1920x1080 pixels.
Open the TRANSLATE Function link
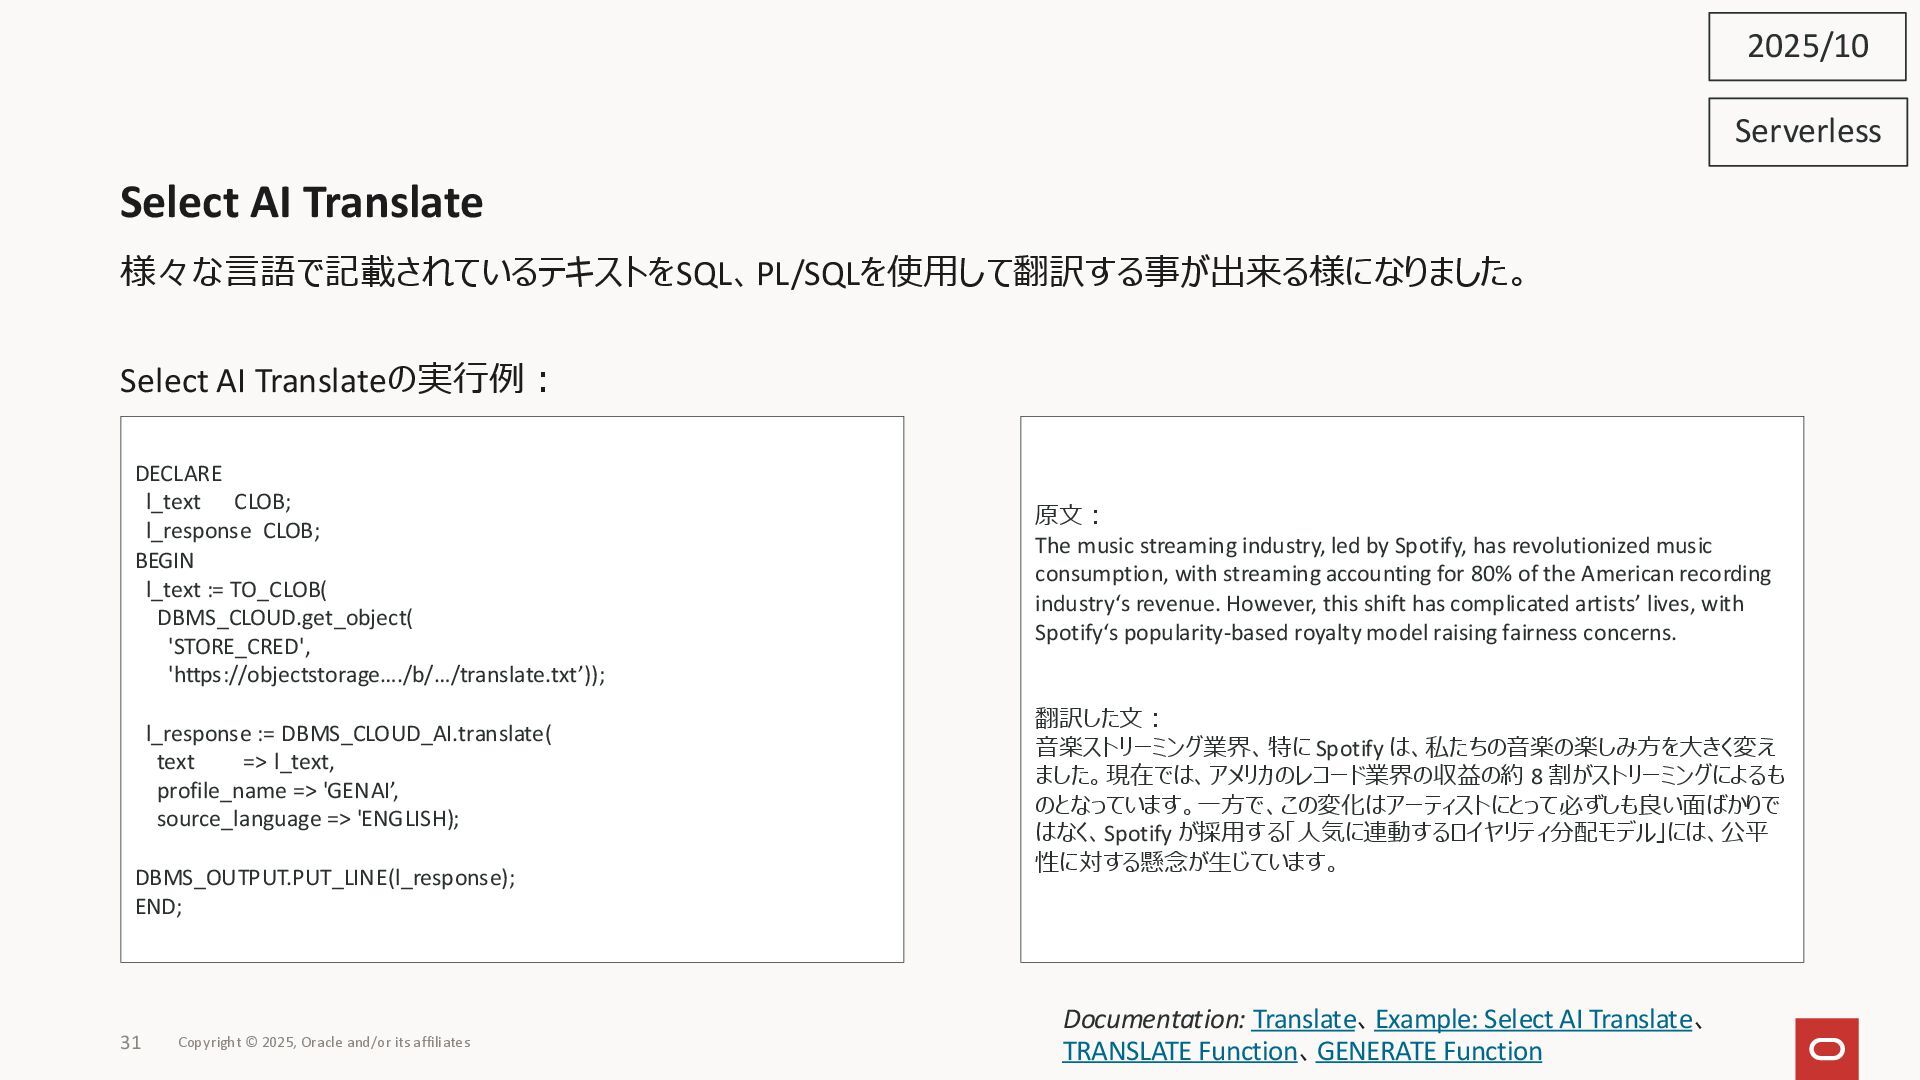[1179, 1051]
